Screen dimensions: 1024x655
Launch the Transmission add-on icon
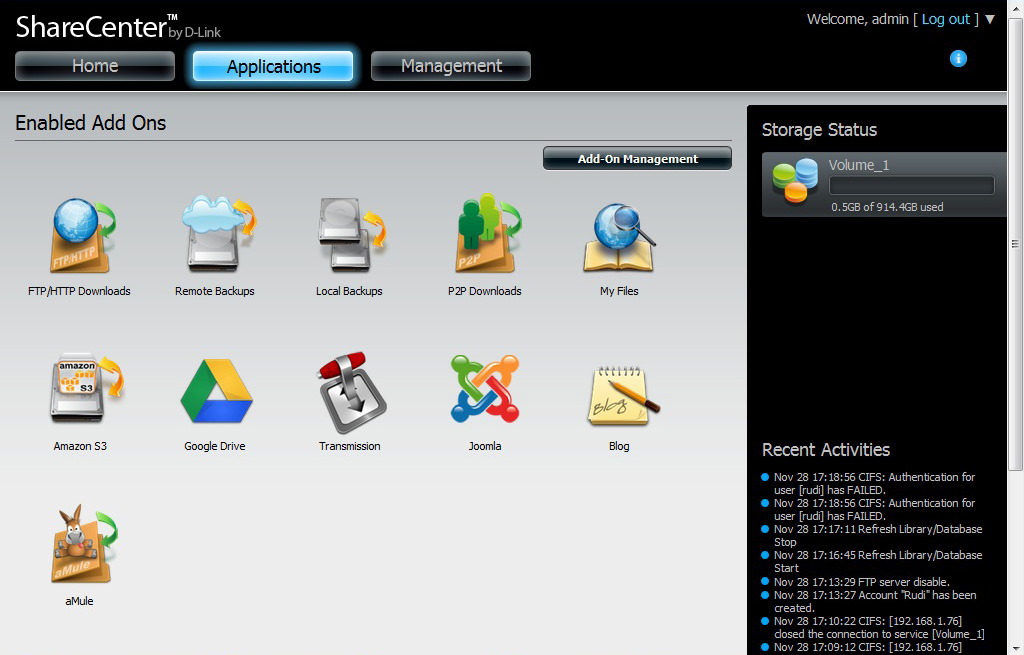click(351, 392)
